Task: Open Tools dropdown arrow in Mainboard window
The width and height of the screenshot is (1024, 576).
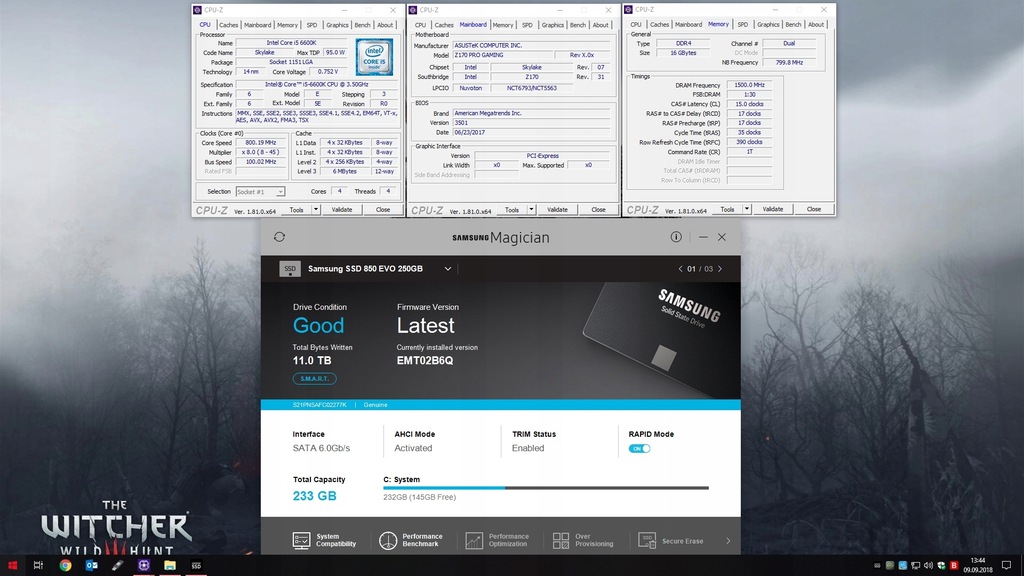Action: (532, 210)
